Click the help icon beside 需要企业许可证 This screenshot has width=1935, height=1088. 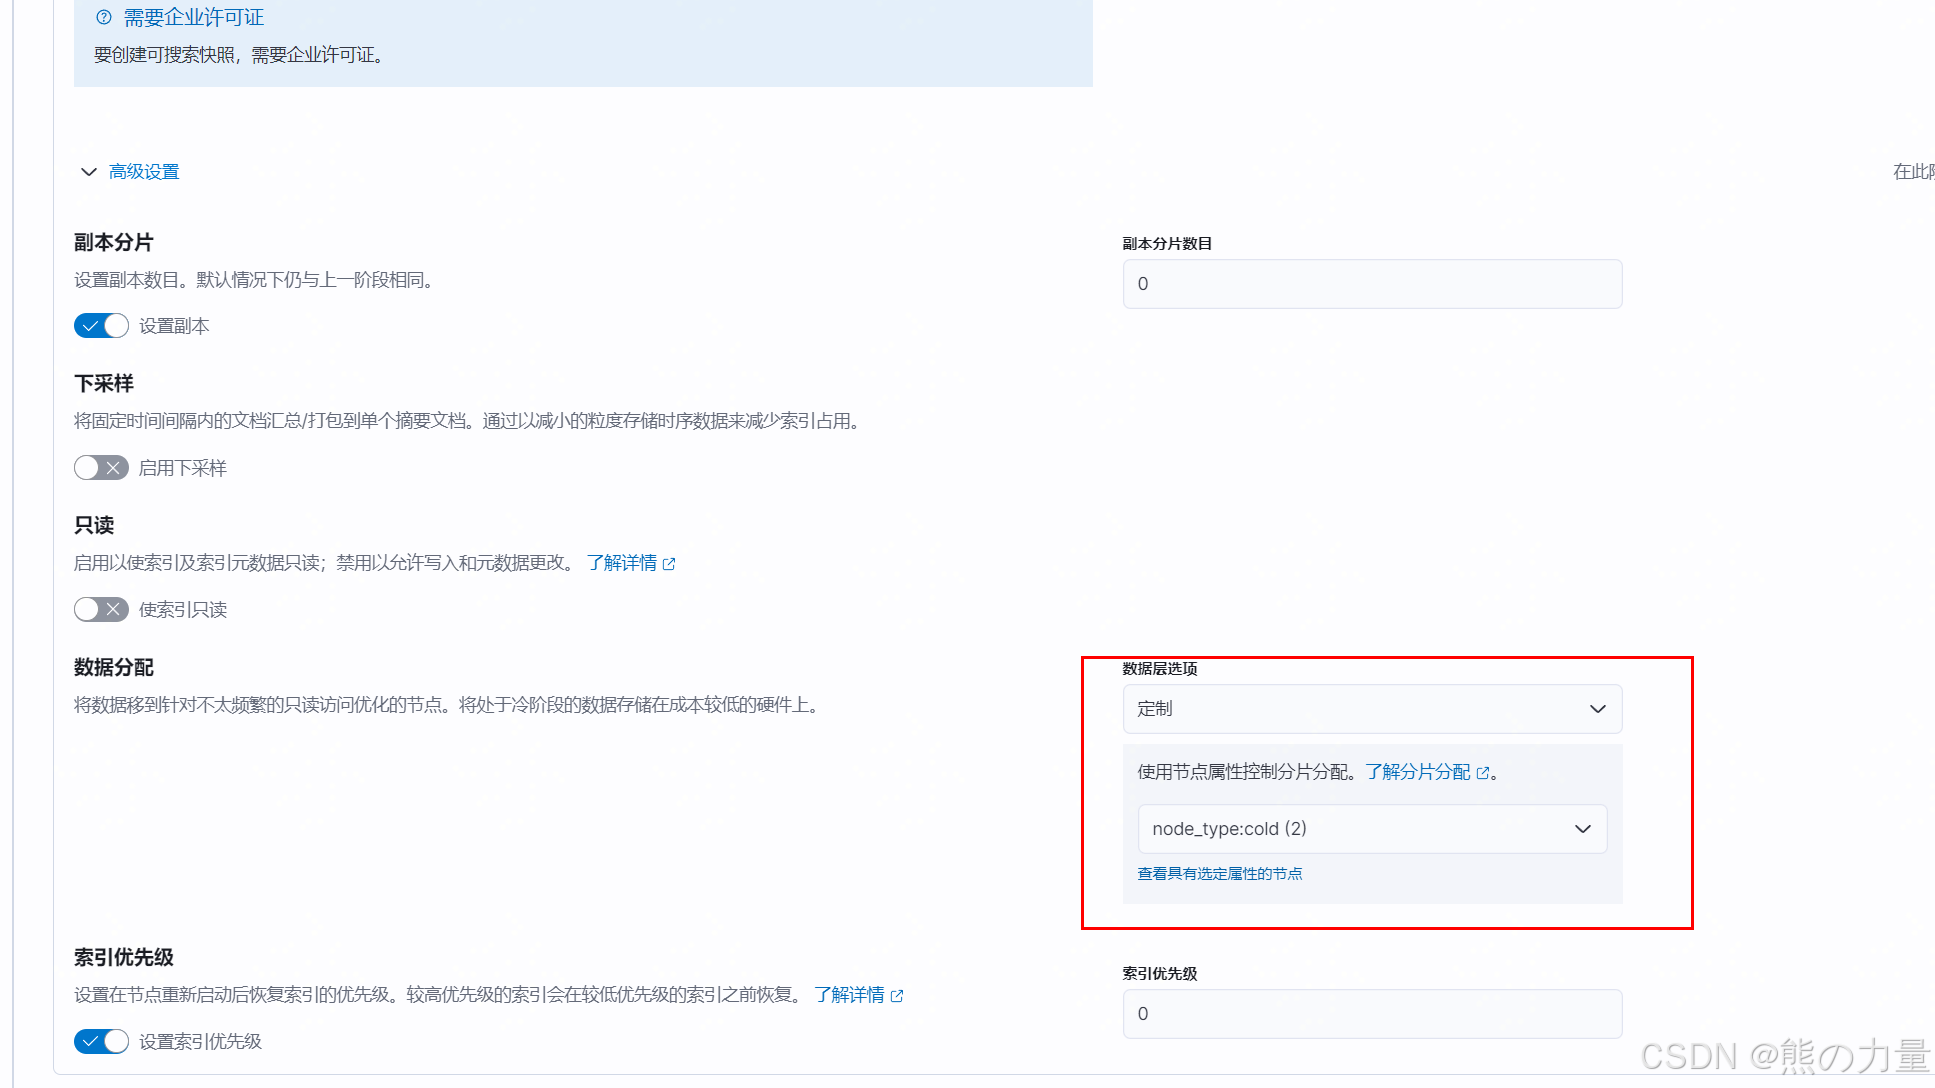point(104,17)
